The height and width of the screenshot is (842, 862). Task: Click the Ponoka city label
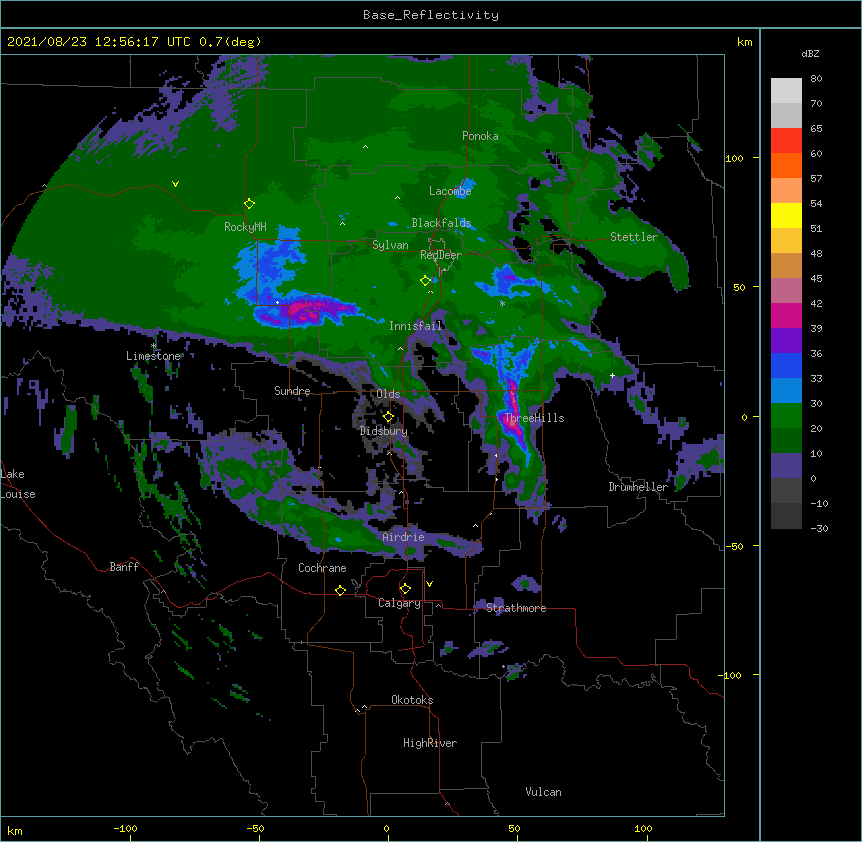[x=480, y=136]
